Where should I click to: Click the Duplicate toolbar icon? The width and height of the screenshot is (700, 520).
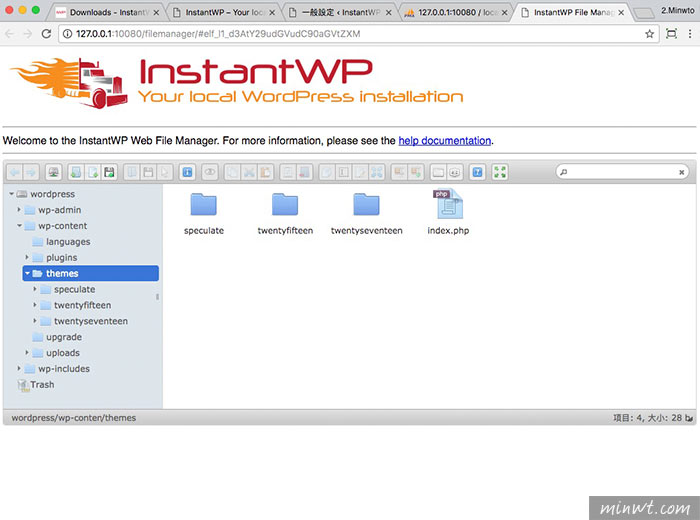pyautogui.click(x=327, y=172)
